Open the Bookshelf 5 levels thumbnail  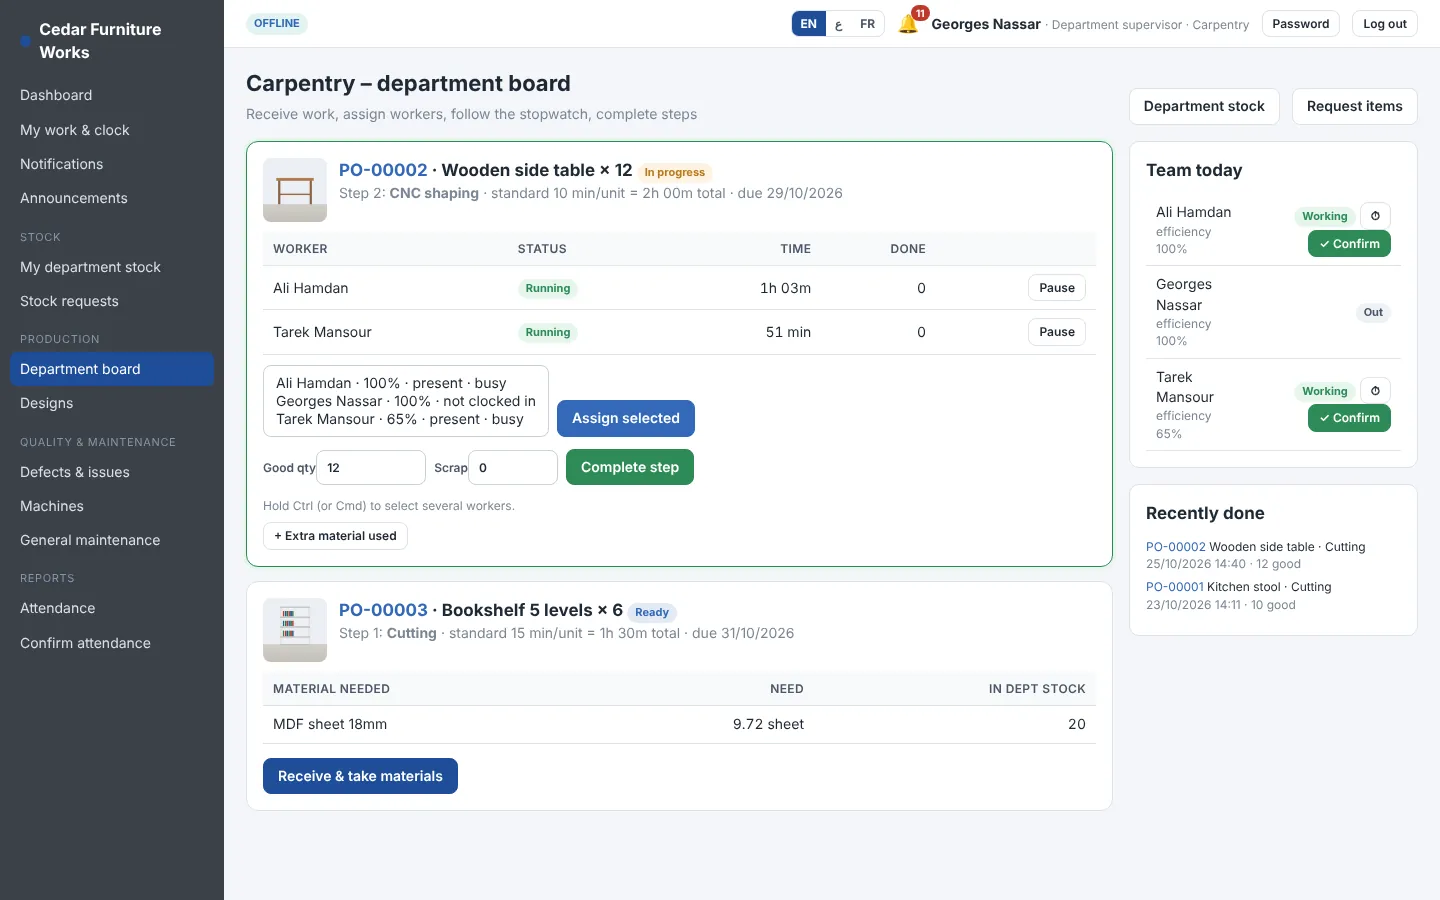click(x=295, y=630)
